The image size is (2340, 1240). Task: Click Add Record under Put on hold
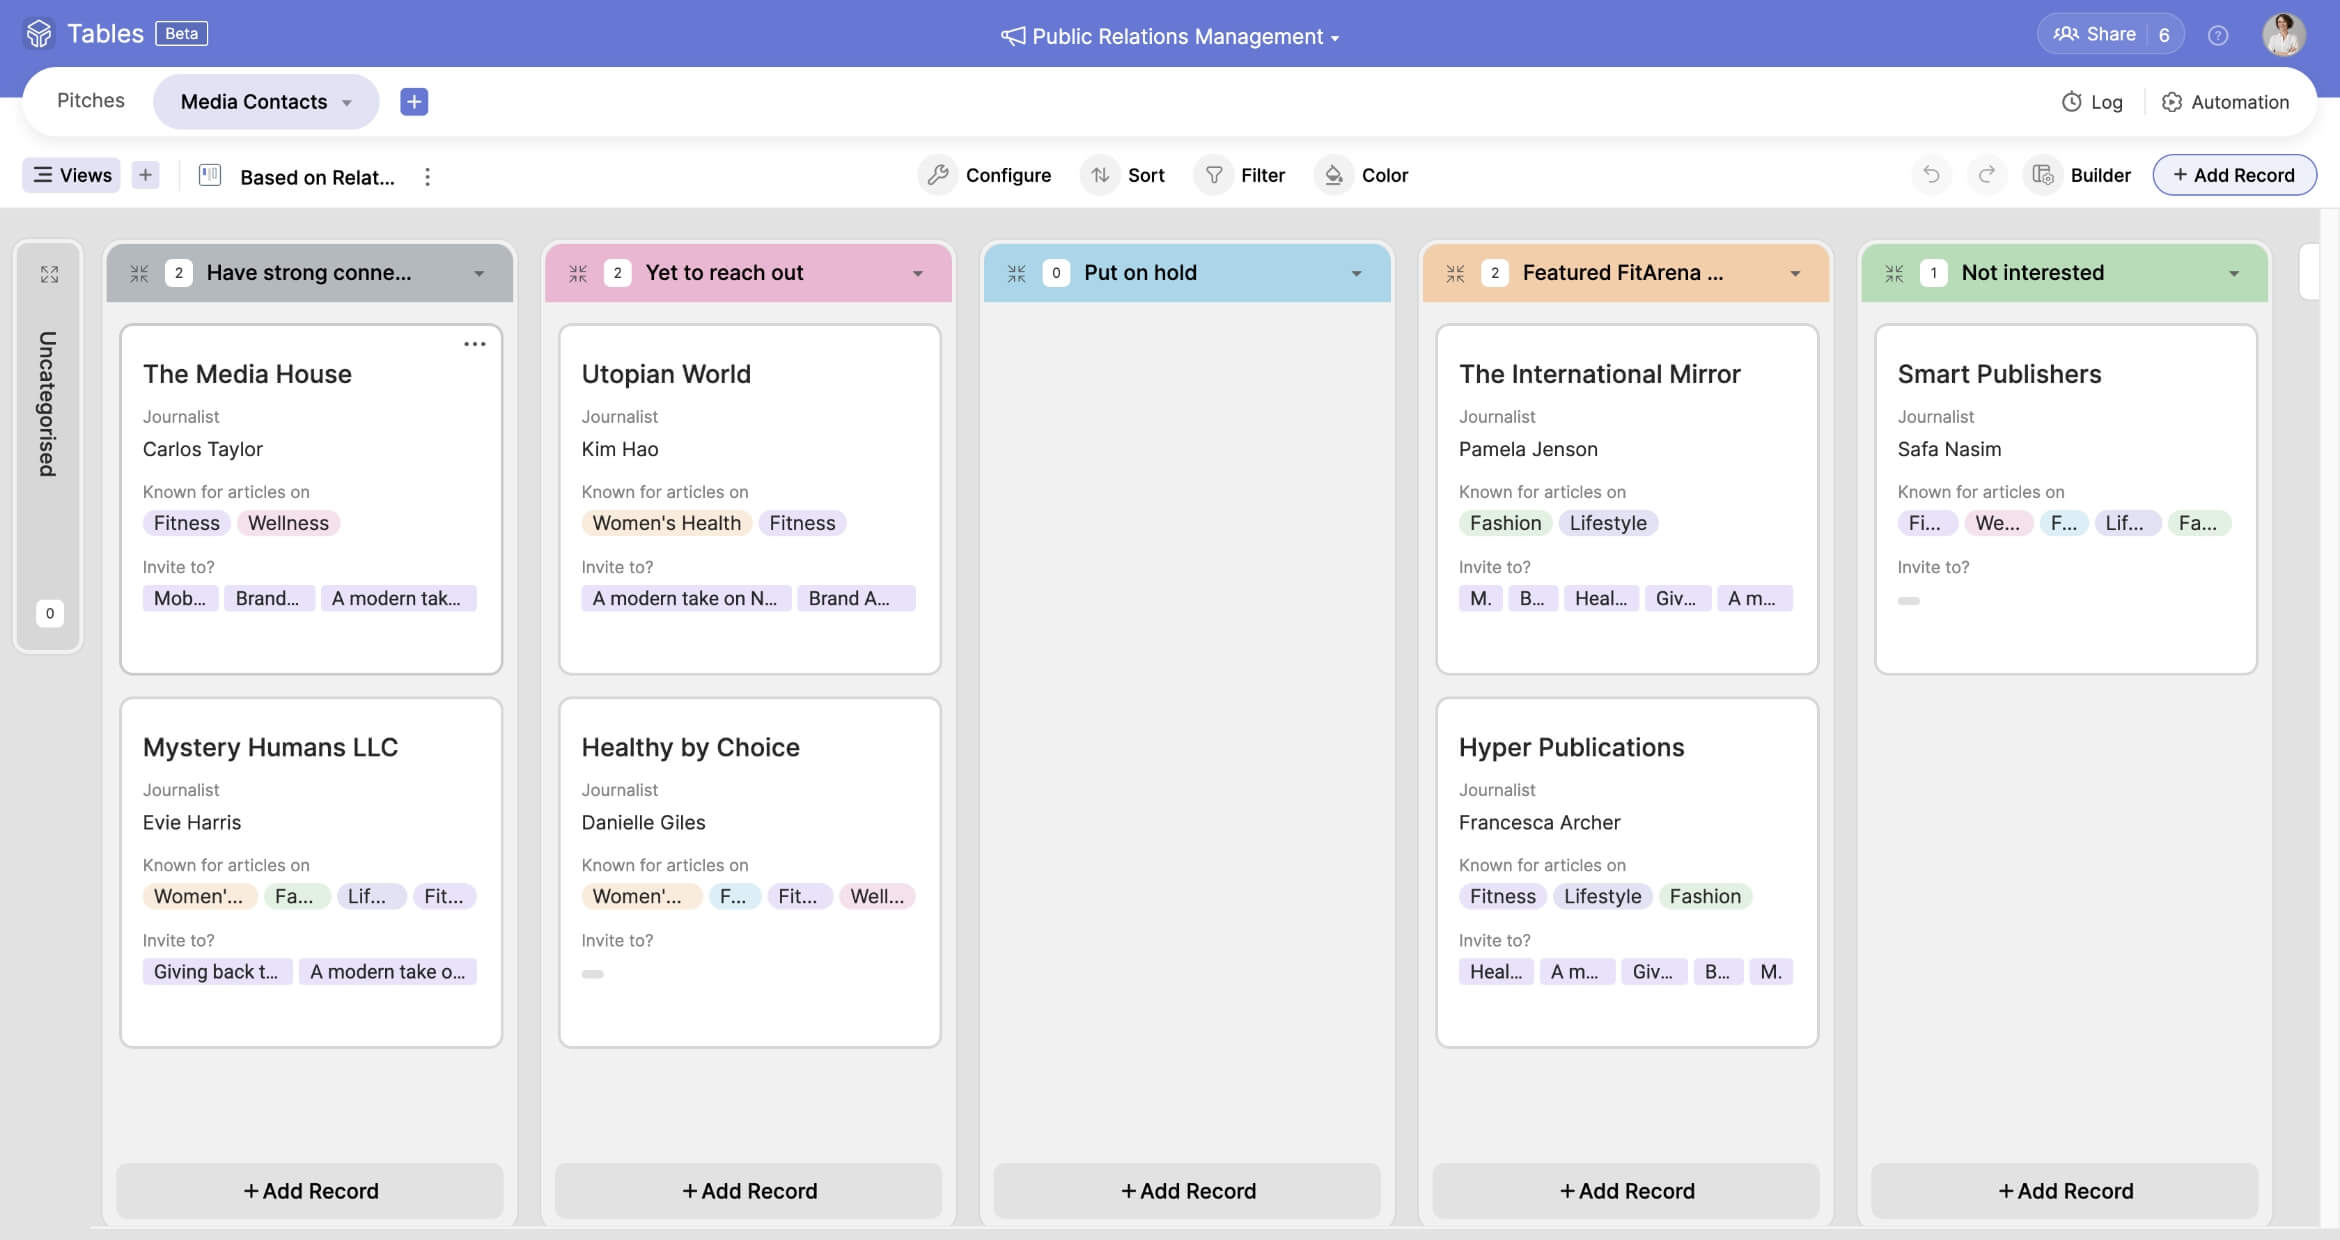pyautogui.click(x=1187, y=1190)
